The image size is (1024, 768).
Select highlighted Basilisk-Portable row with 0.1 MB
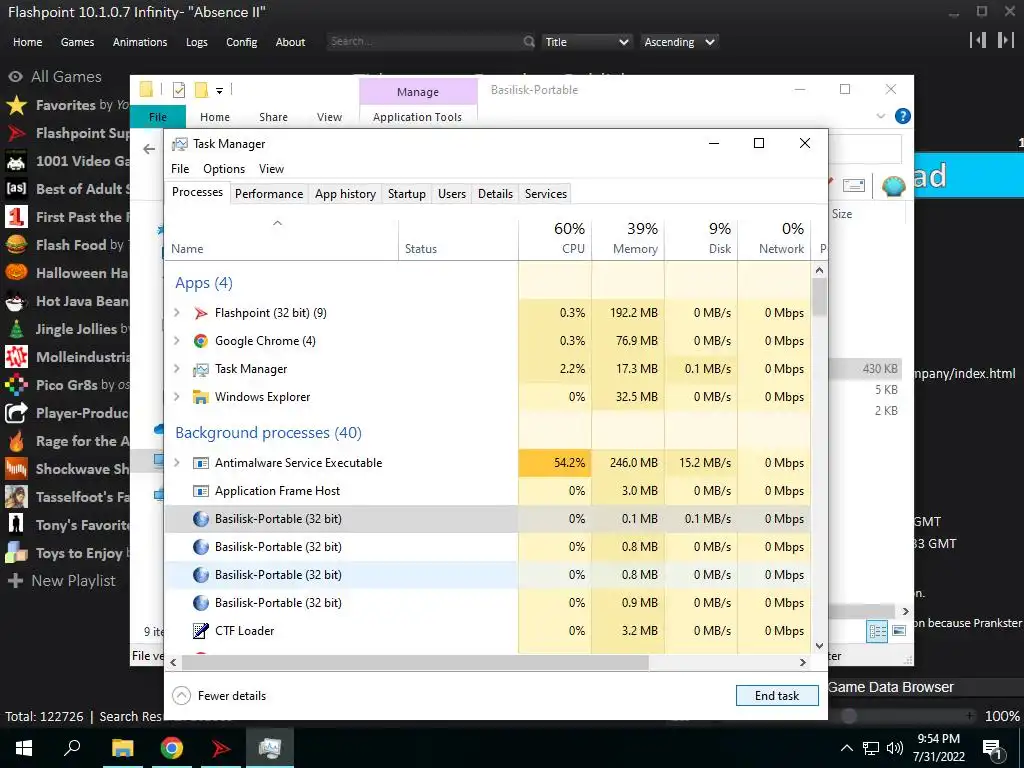click(488, 519)
